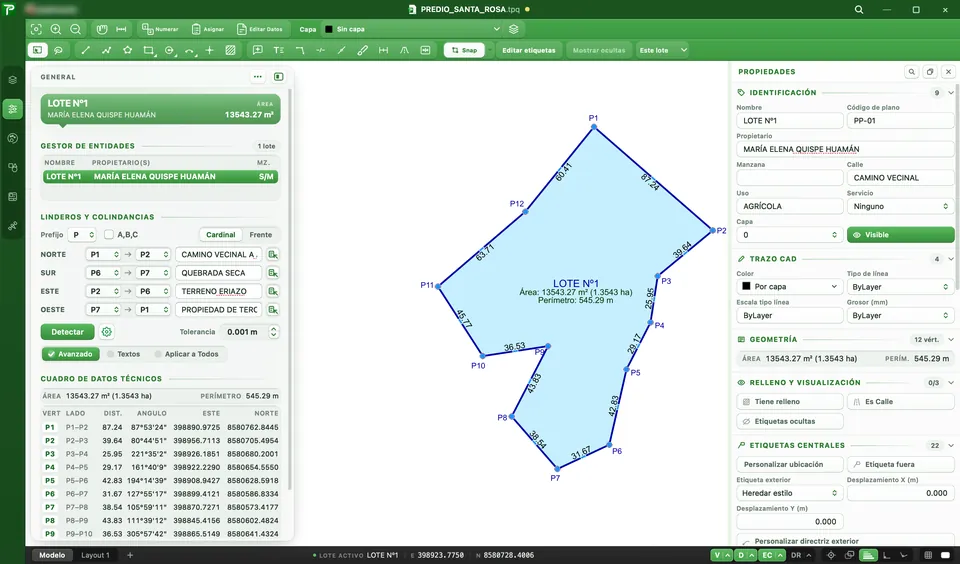Switch to the Frente tab

(260, 235)
